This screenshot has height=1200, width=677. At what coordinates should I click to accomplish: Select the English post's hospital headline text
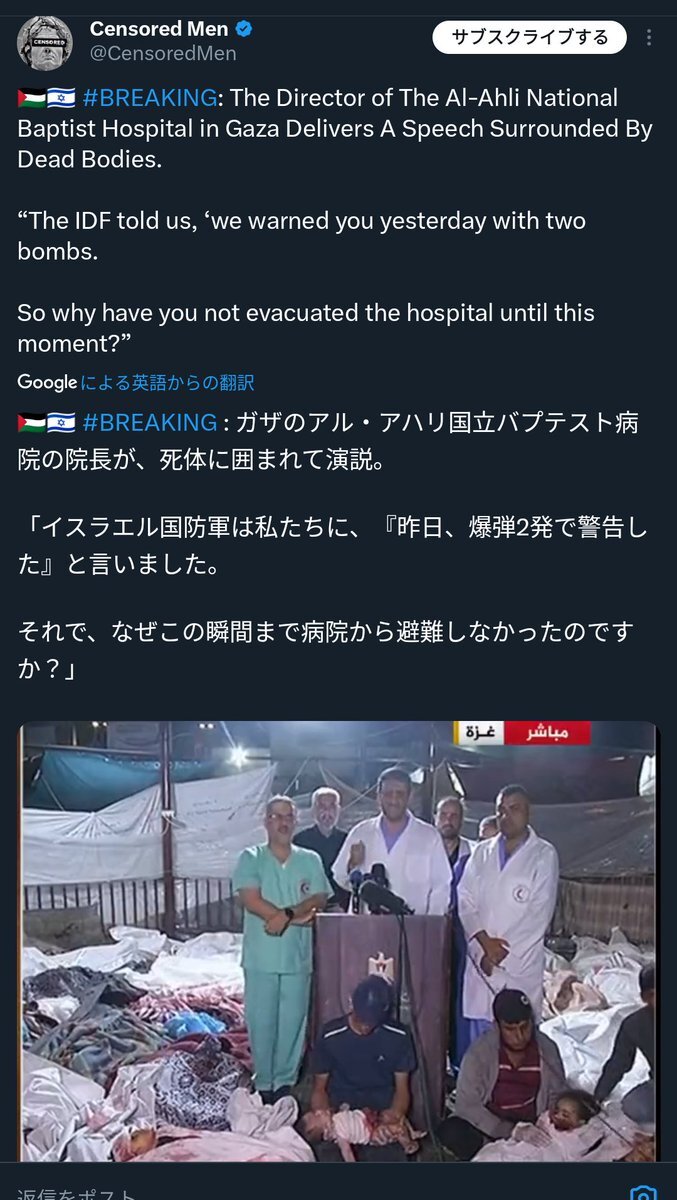click(x=335, y=129)
